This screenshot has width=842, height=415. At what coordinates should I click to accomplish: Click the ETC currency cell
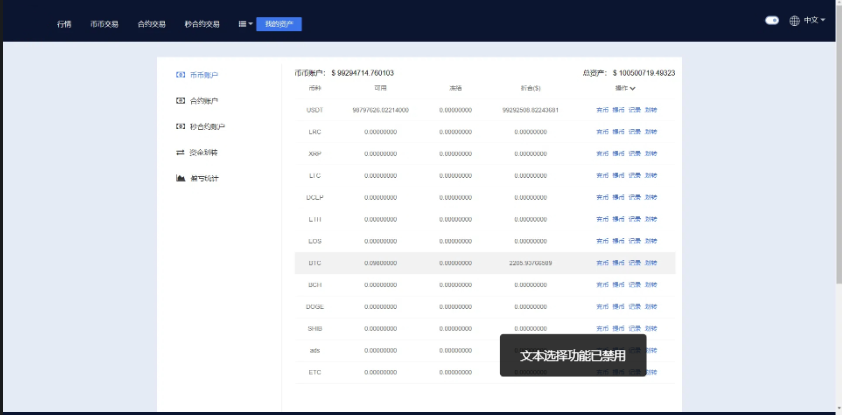pyautogui.click(x=315, y=372)
